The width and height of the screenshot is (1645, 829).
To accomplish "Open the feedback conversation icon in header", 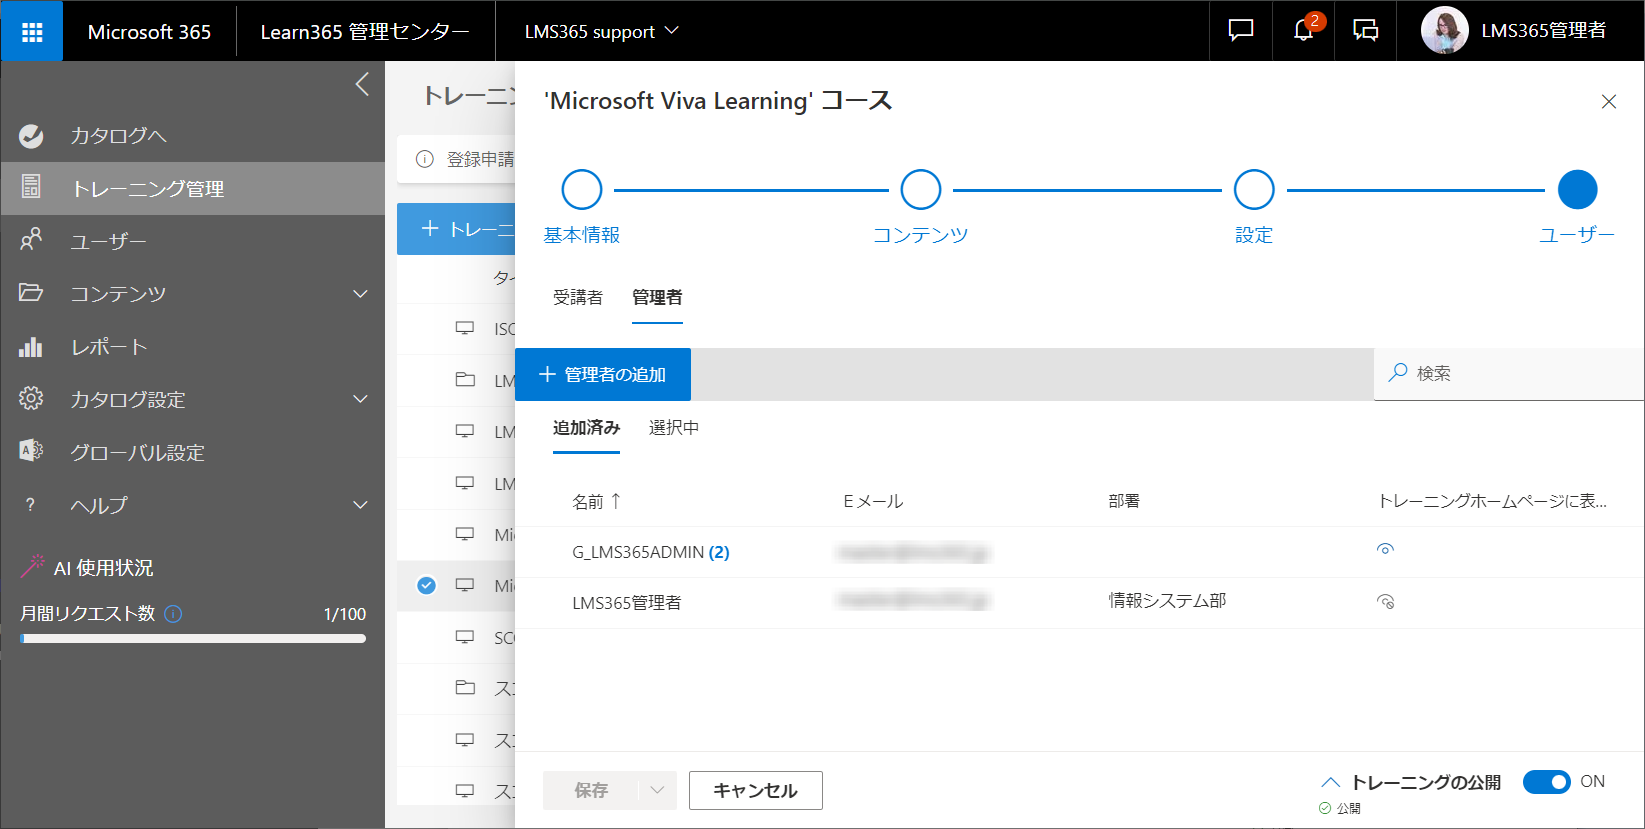I will [1365, 31].
